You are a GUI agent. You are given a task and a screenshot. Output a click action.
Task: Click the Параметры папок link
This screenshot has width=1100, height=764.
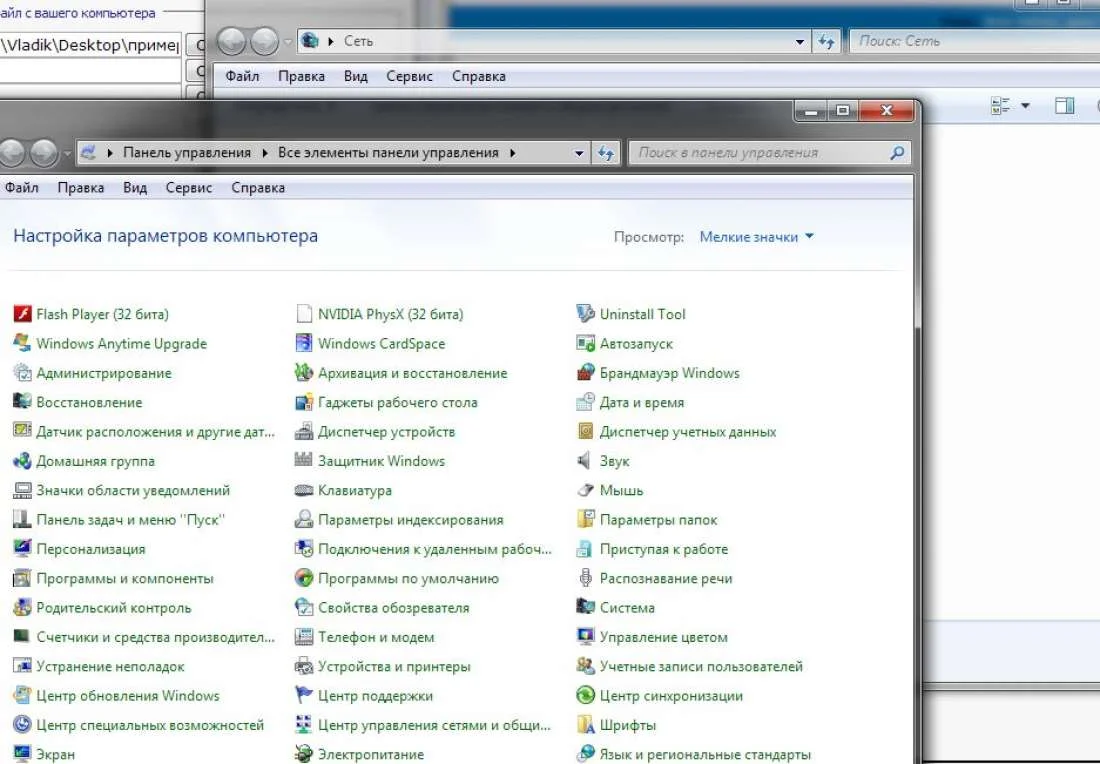[x=658, y=520]
